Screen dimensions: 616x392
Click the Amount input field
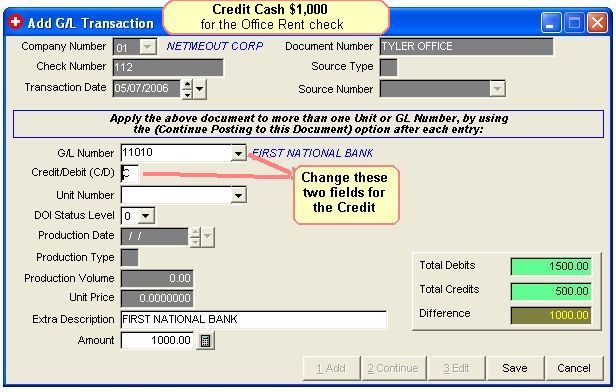(x=157, y=340)
